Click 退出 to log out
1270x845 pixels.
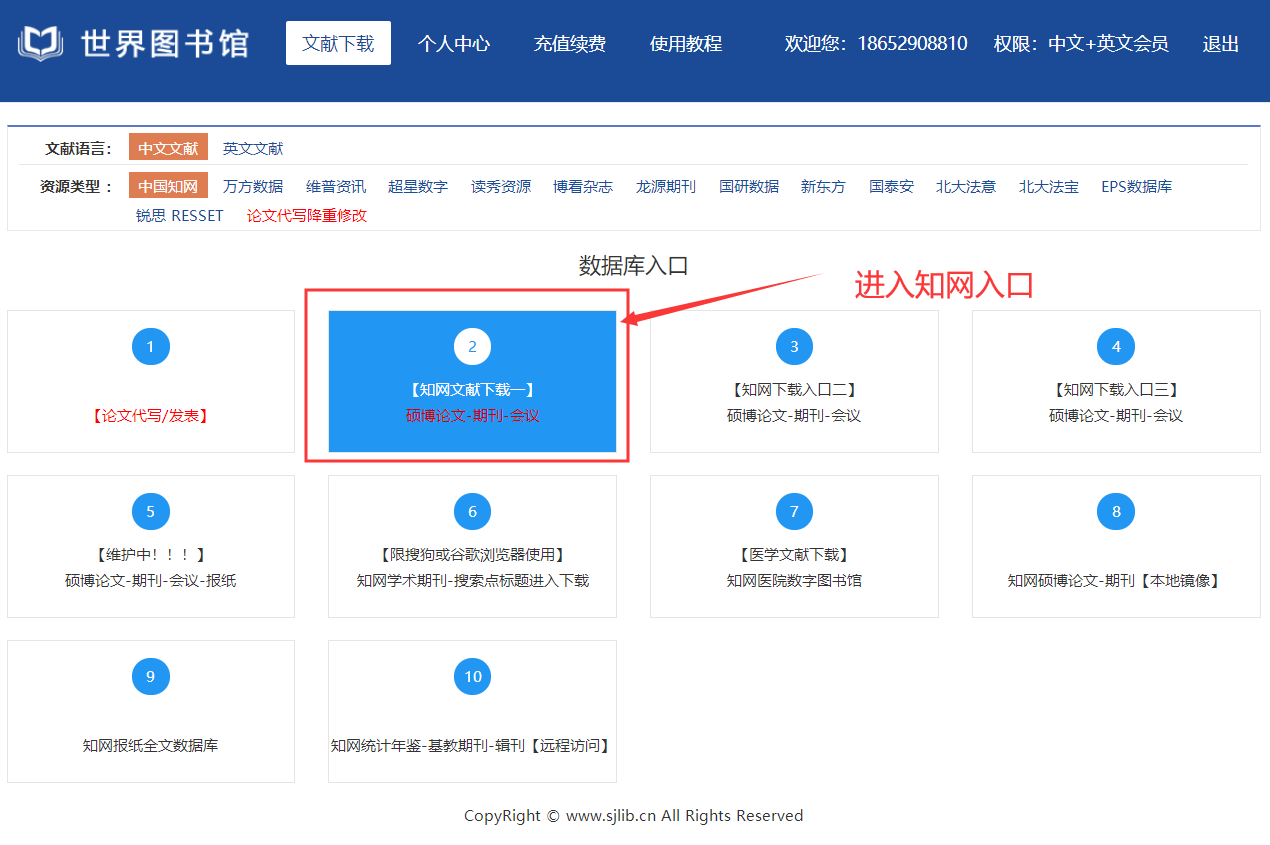pos(1221,44)
